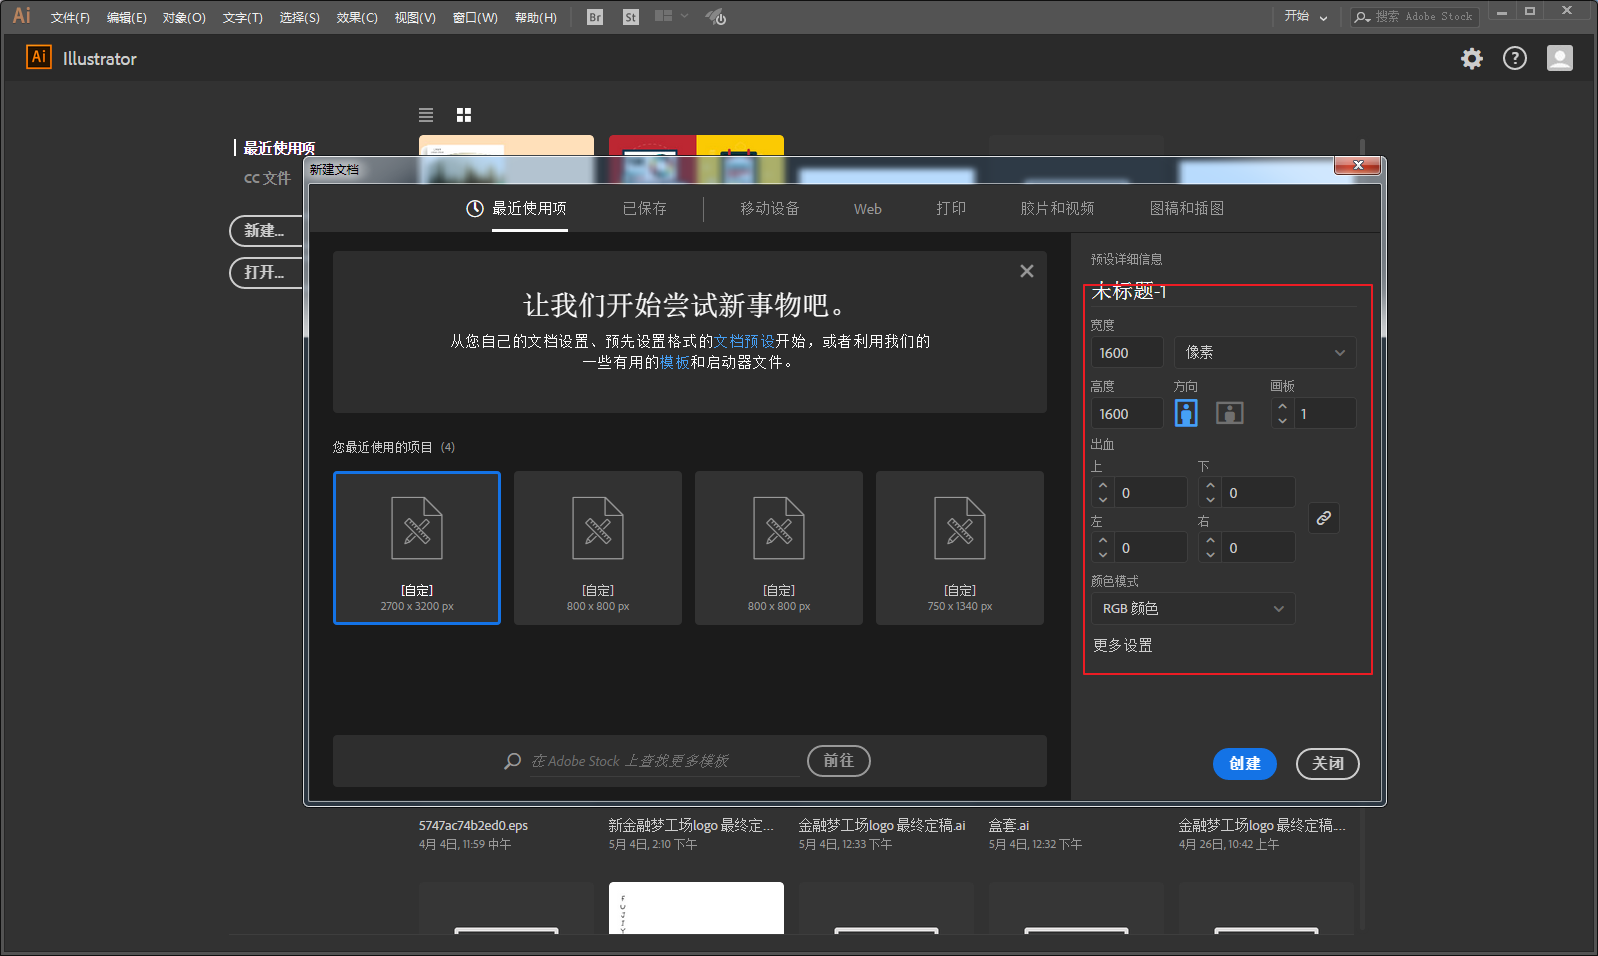Adjust the left bleed stepper arrows
Image resolution: width=1598 pixels, height=956 pixels.
(x=1103, y=547)
